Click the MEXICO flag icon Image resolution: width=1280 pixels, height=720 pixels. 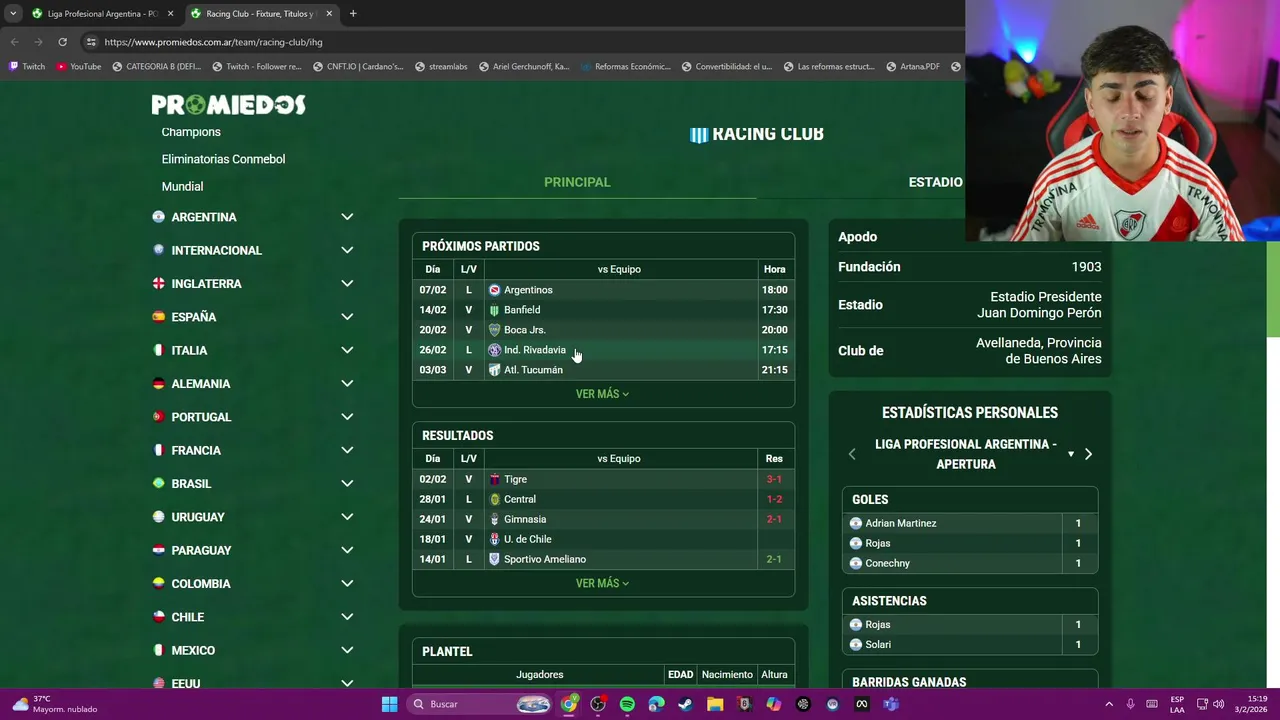click(158, 650)
